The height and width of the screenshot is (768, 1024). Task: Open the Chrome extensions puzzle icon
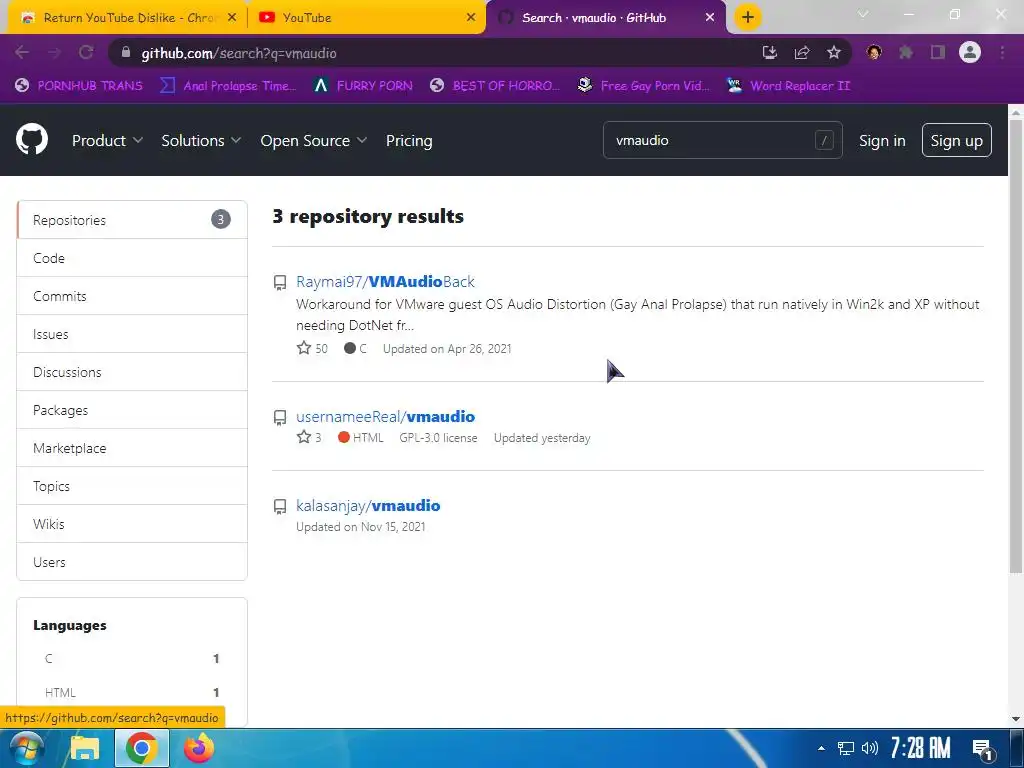coord(906,53)
